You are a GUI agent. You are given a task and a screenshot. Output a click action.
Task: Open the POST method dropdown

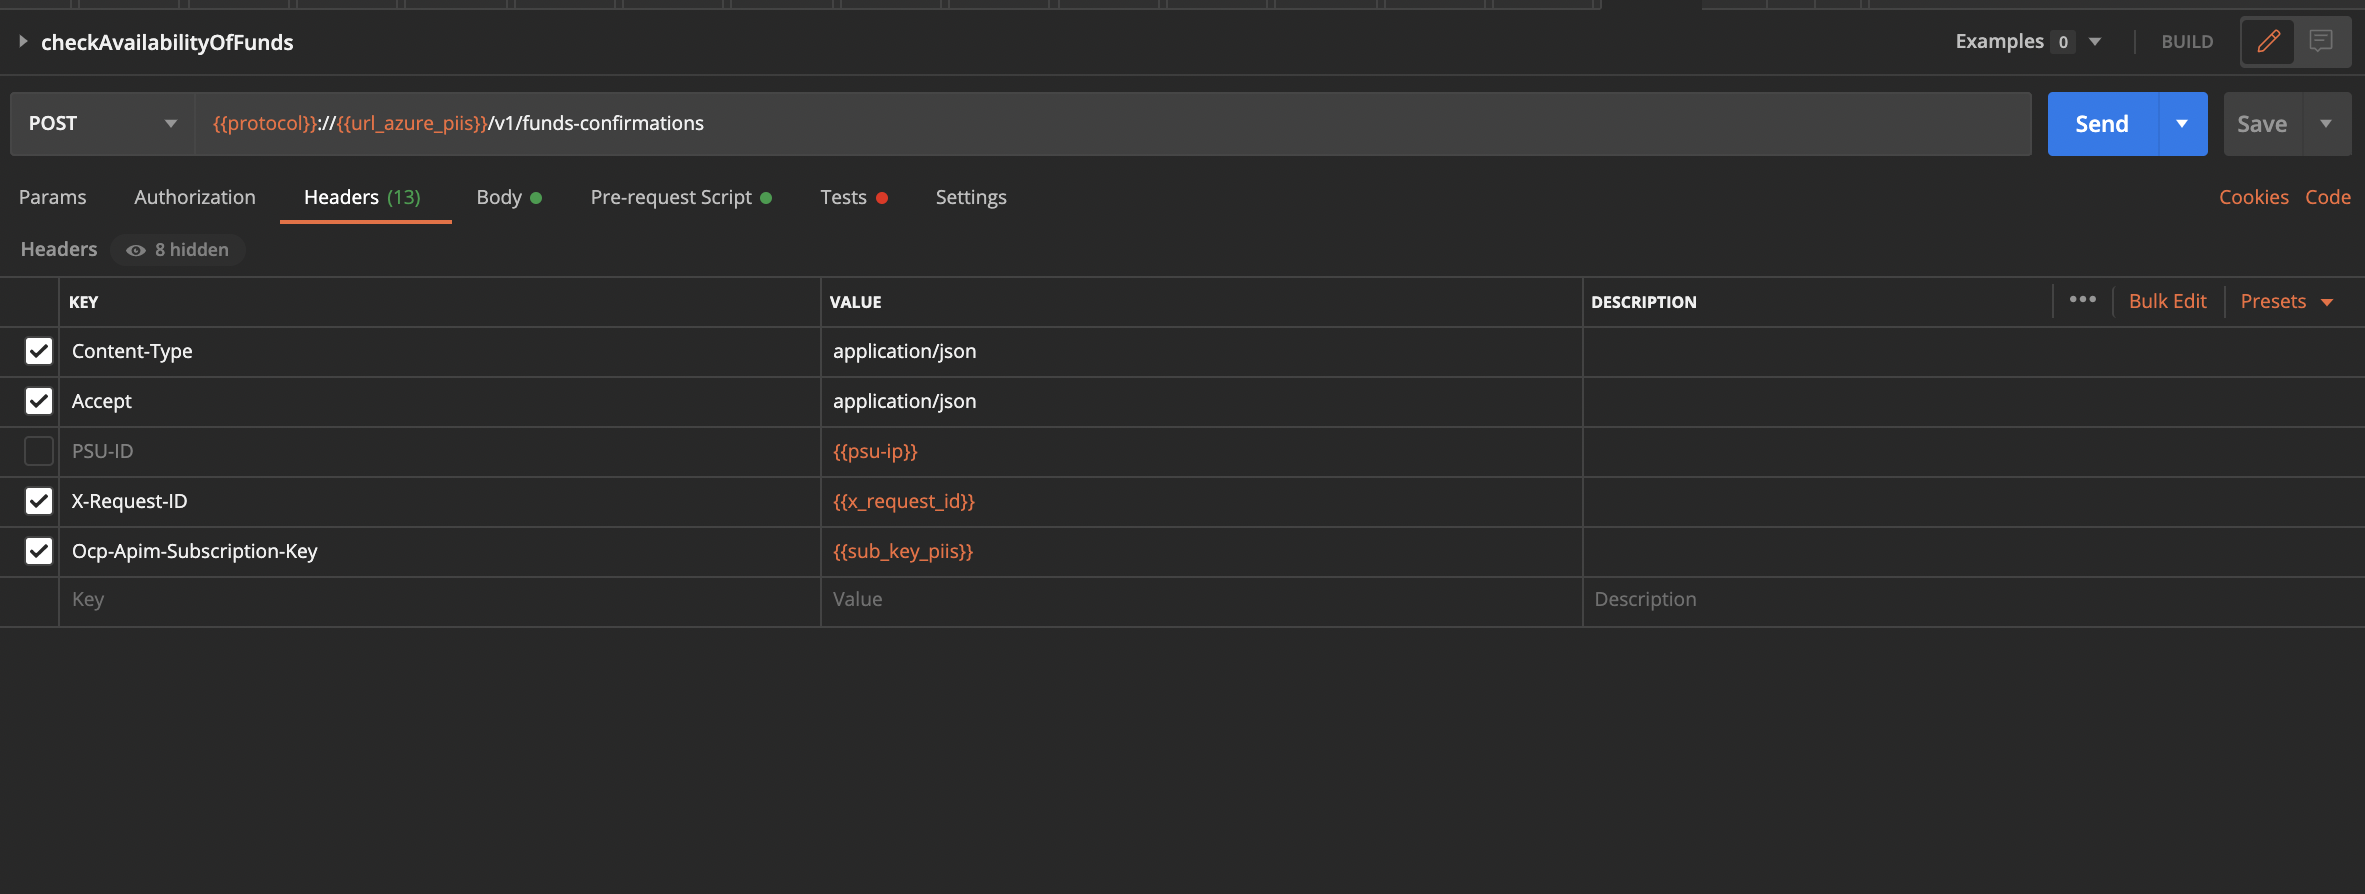(x=101, y=124)
